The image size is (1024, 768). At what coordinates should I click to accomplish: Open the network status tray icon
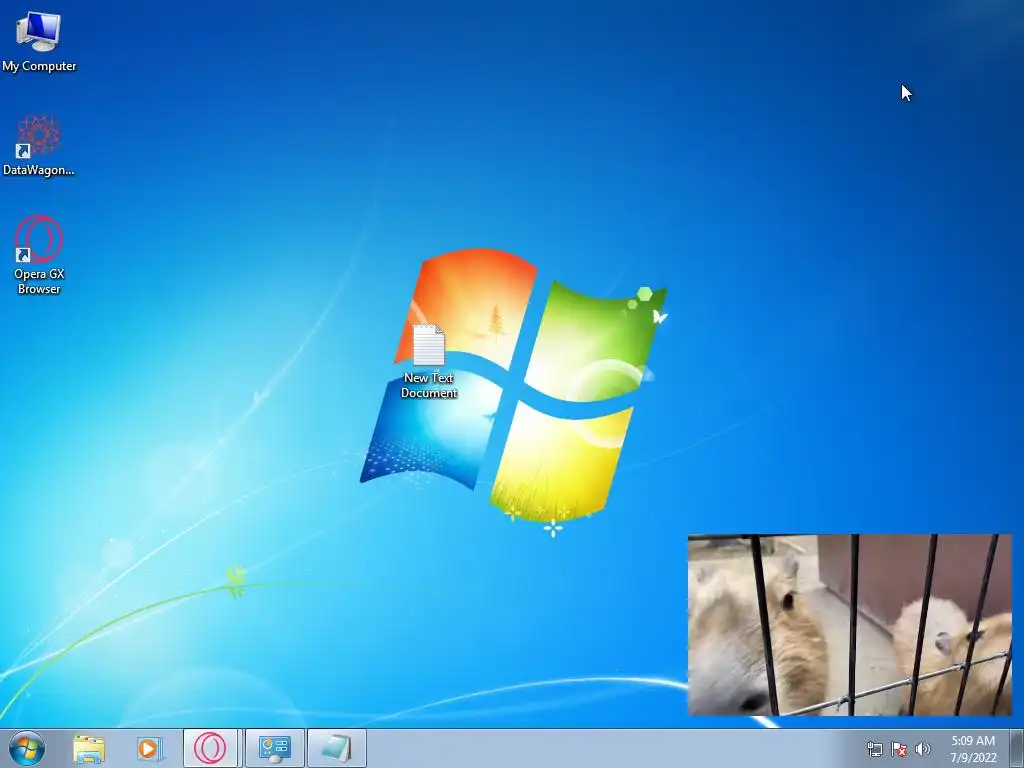coord(874,749)
